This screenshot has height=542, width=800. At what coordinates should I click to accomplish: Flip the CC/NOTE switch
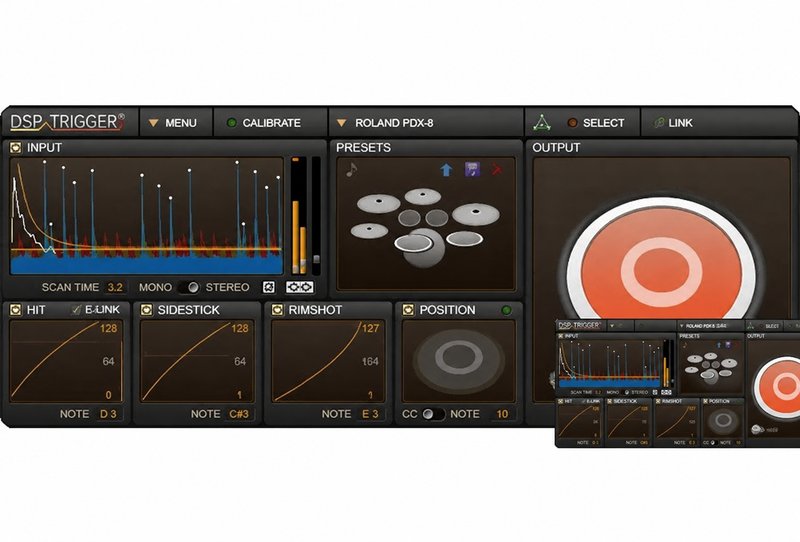[x=433, y=414]
